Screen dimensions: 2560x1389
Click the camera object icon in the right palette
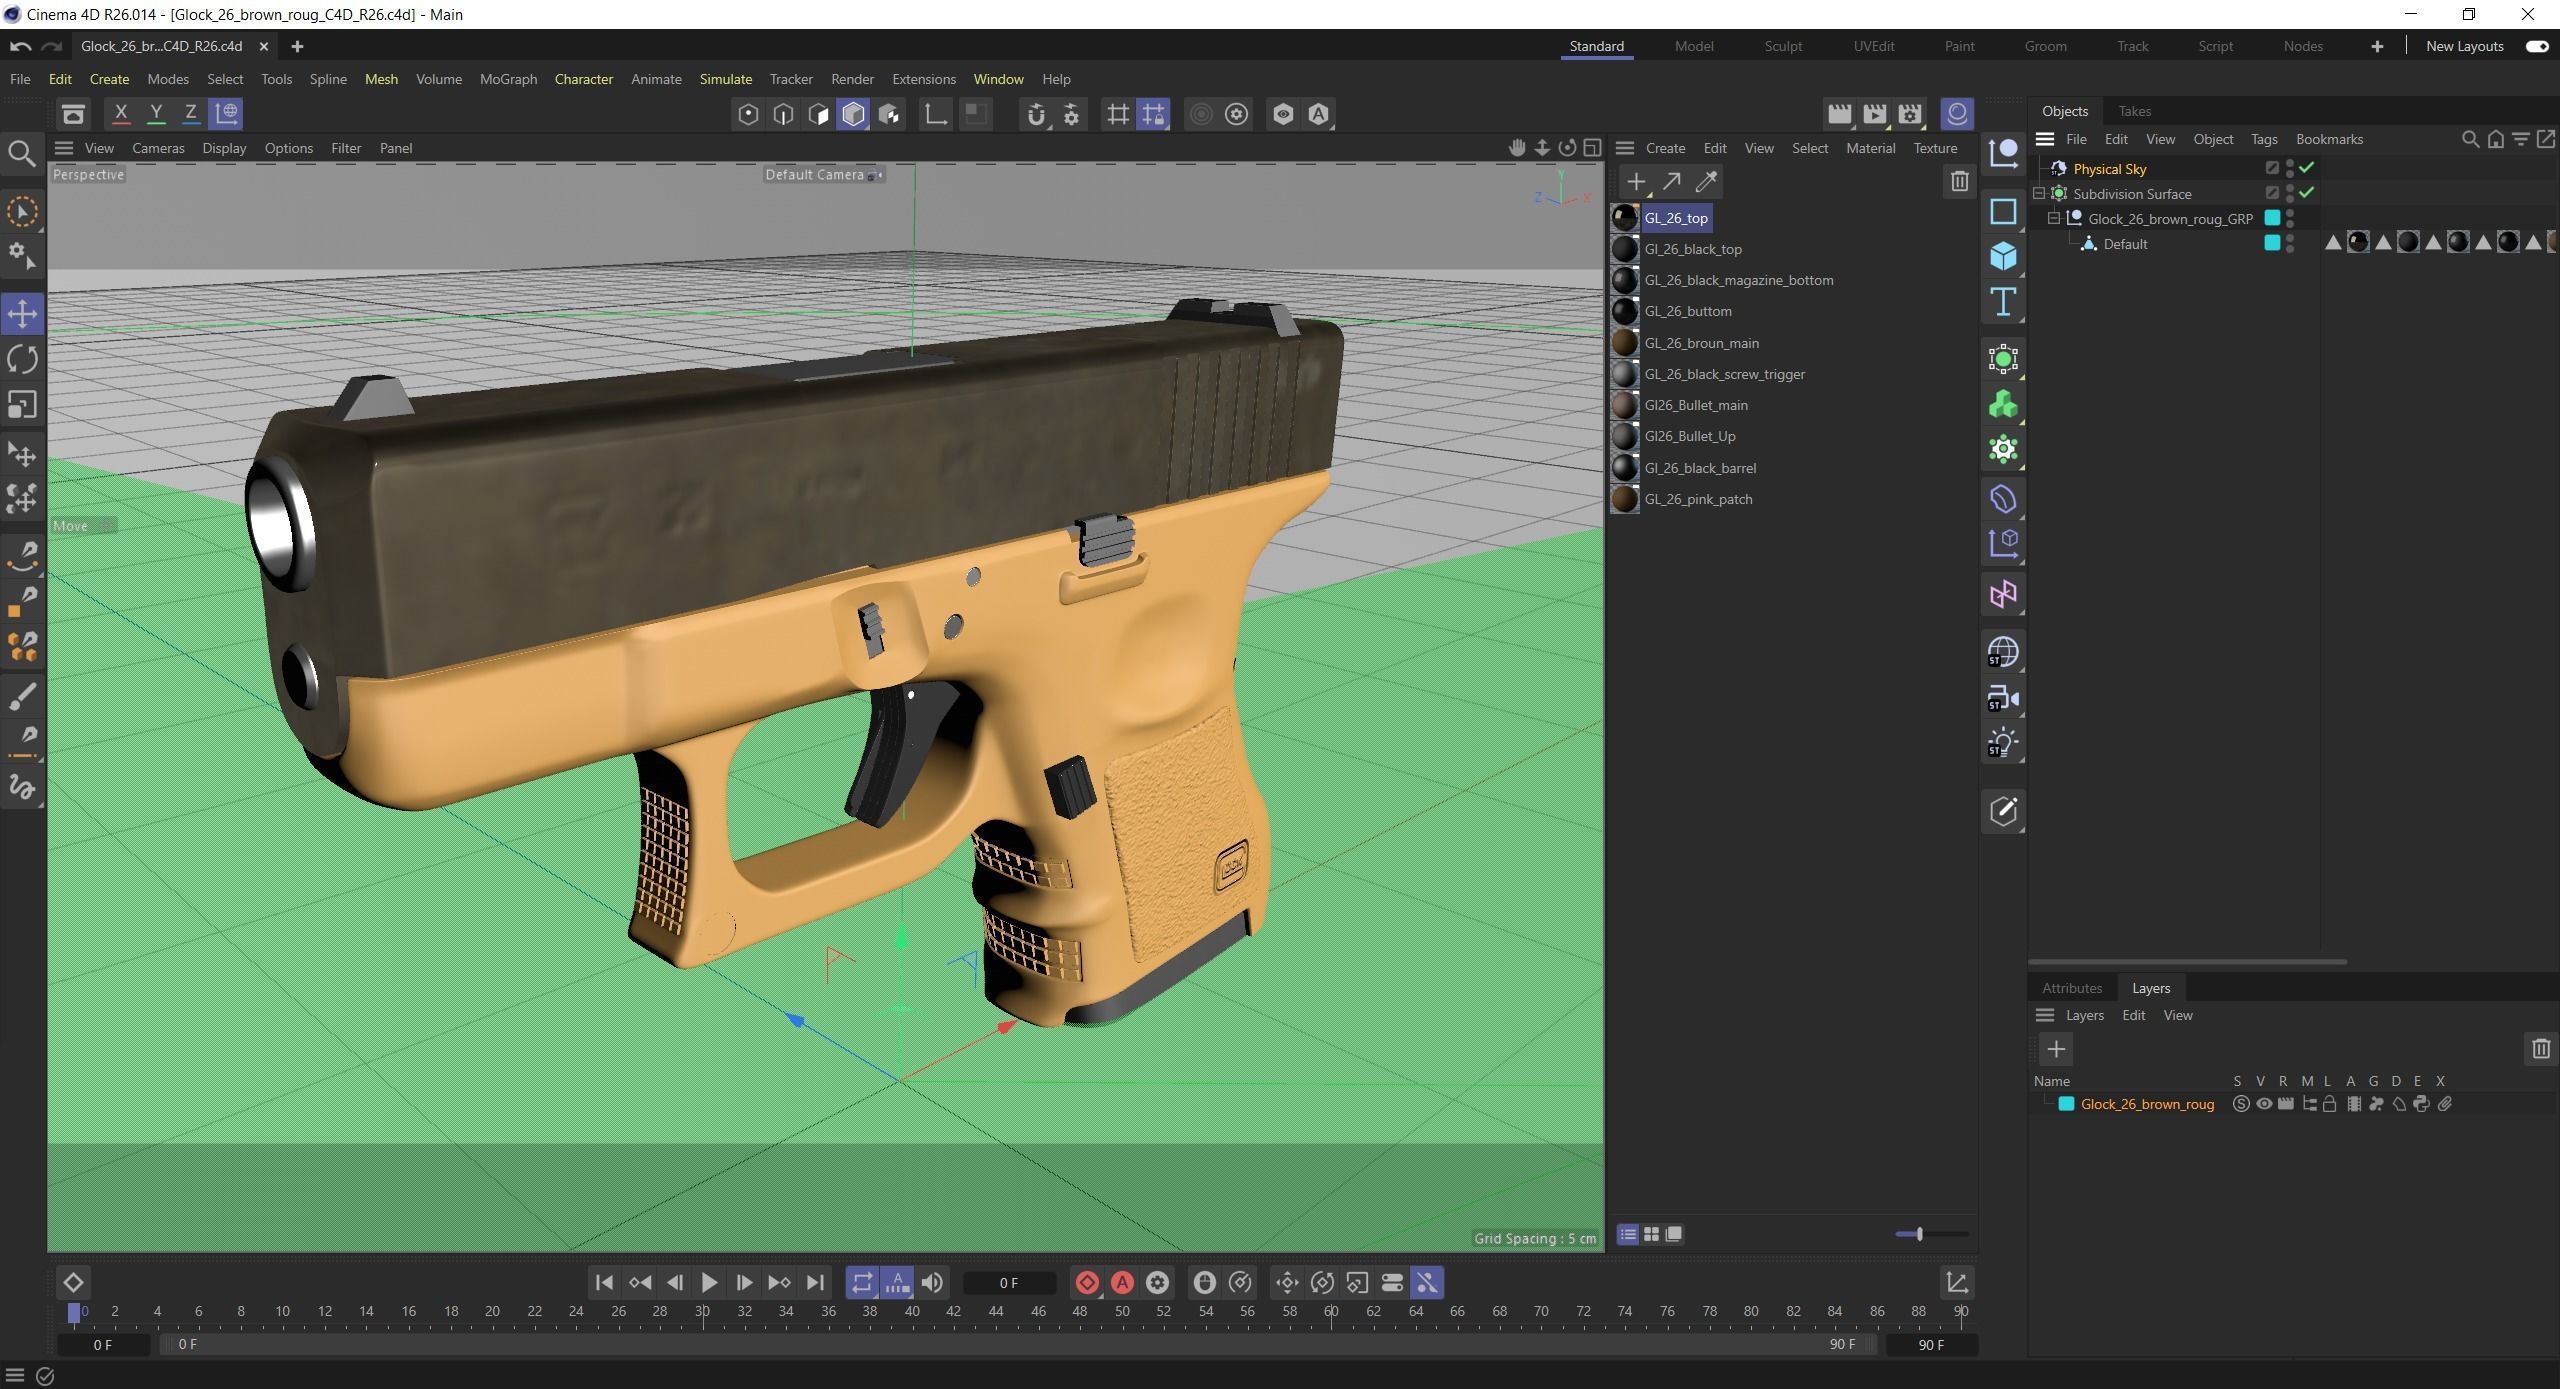click(x=2003, y=698)
